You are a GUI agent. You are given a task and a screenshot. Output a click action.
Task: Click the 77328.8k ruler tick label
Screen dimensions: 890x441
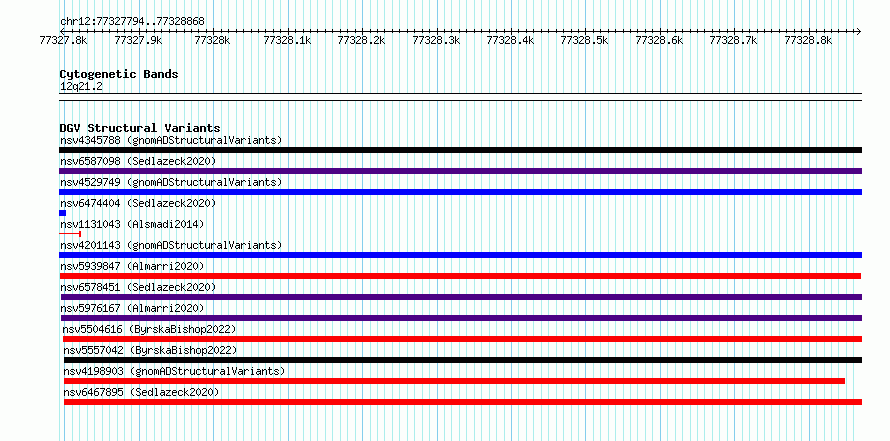808,40
